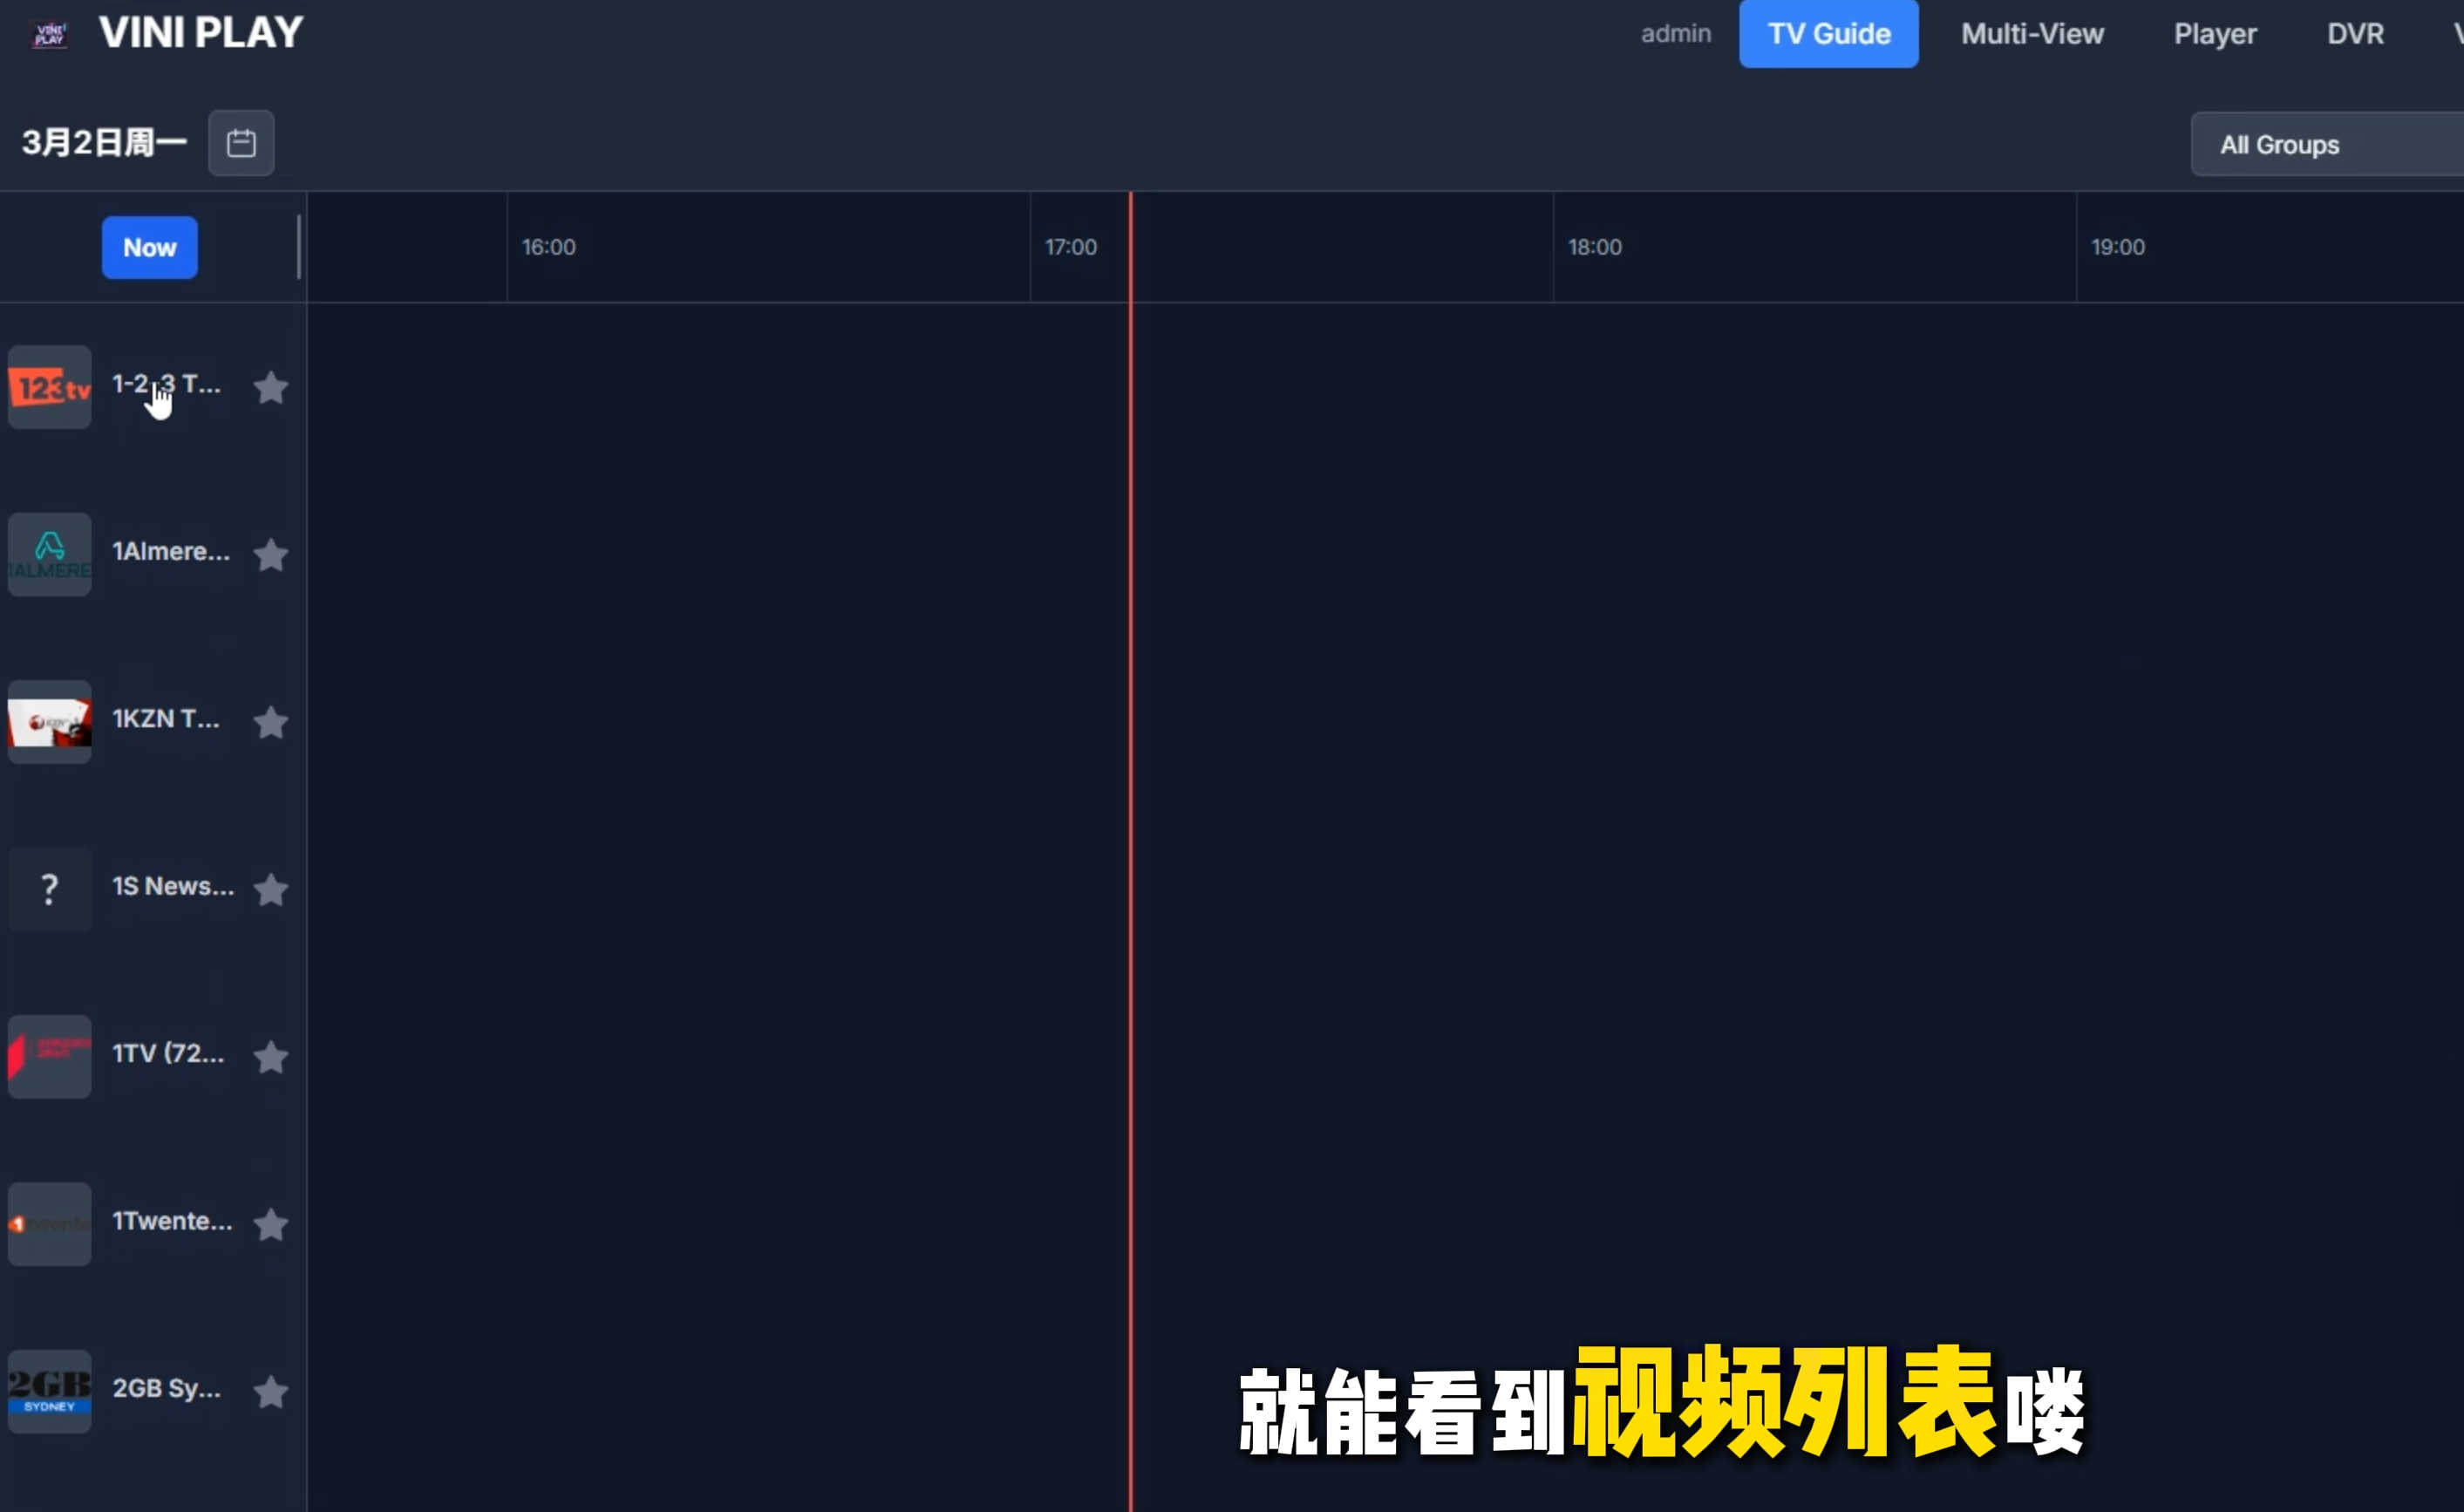This screenshot has width=2464, height=1512.
Task: Go to the DVR tab
Action: [x=2355, y=34]
